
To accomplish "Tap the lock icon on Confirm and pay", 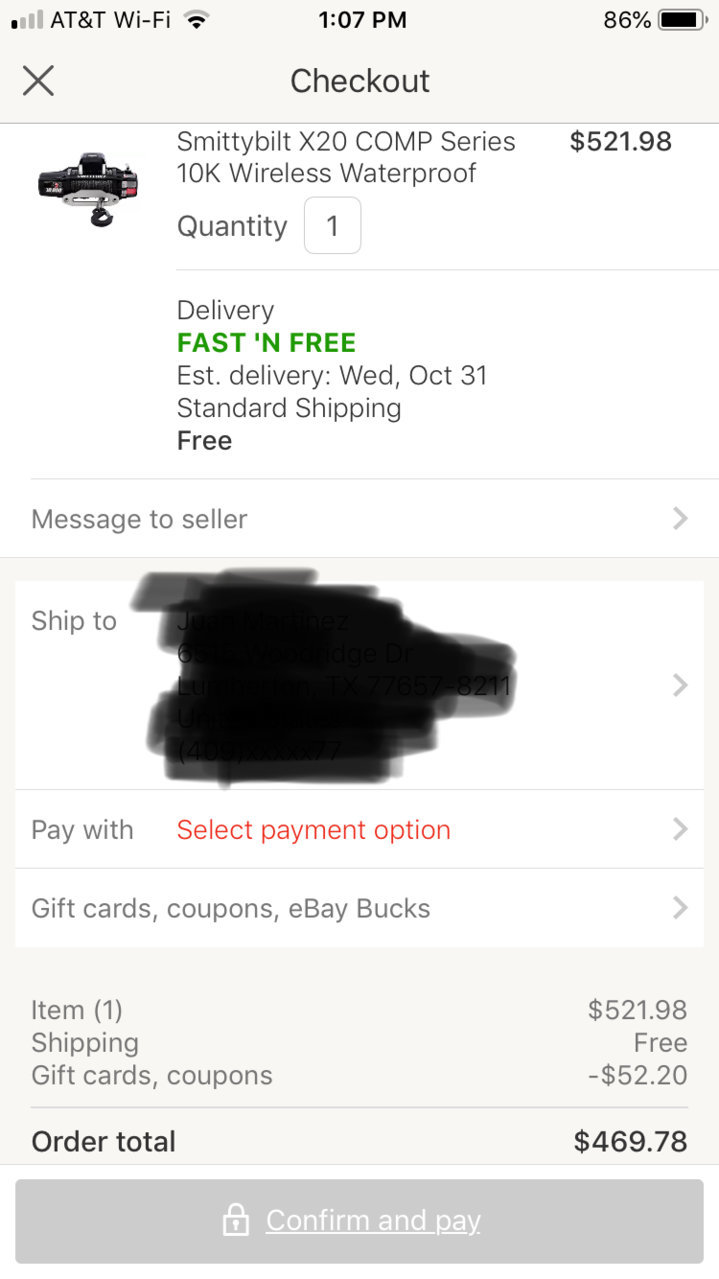I will click(x=236, y=1220).
